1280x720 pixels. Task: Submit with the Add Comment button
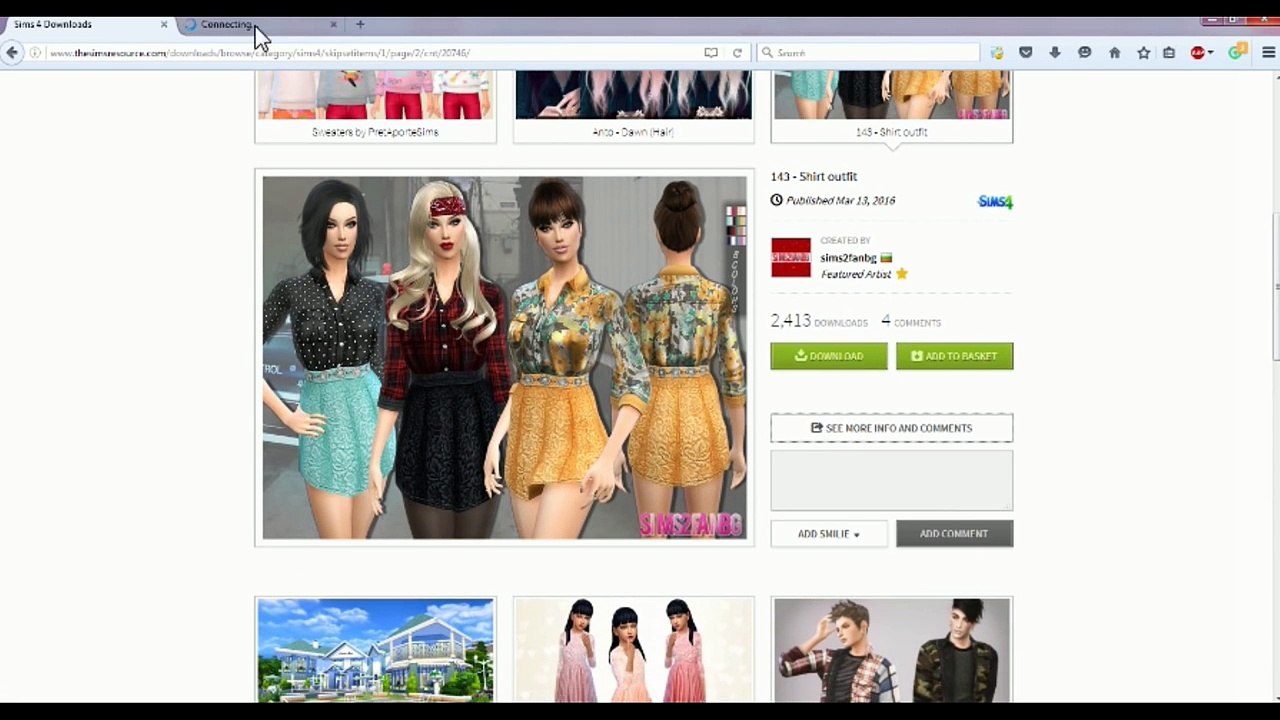(x=954, y=534)
